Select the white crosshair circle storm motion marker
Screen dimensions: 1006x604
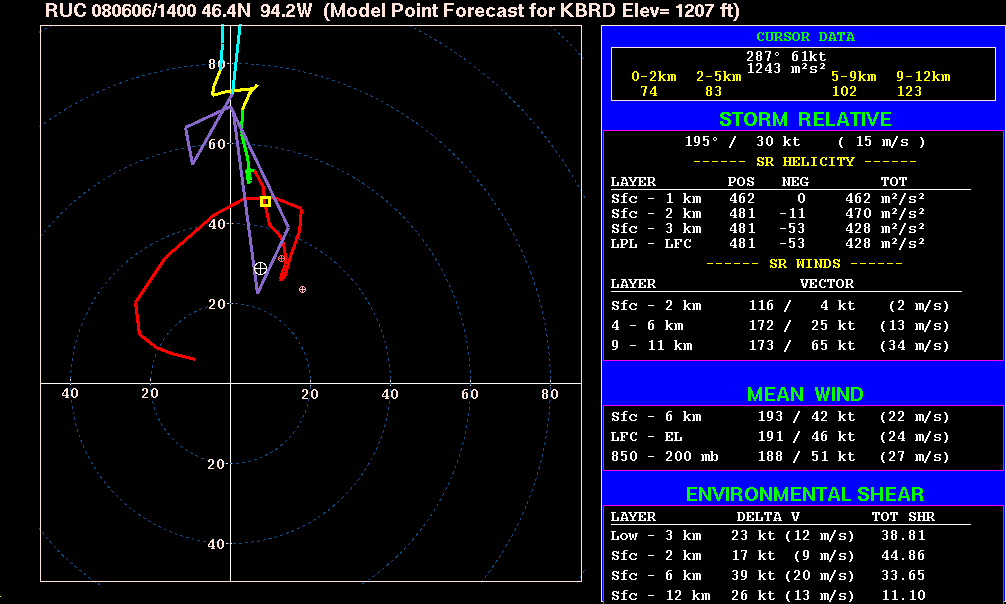point(260,268)
